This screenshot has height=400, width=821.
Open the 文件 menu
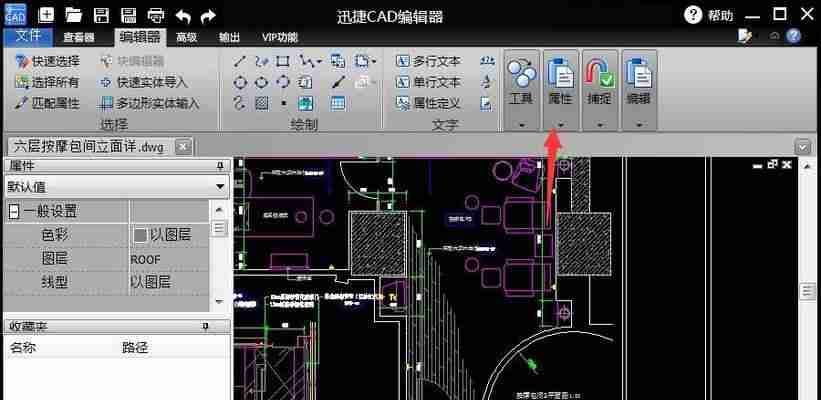tap(28, 37)
